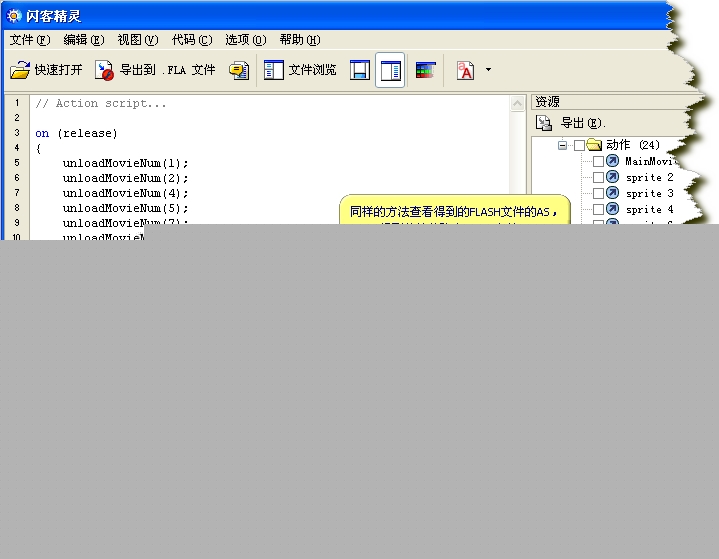Tick the checkbox beside sprite 2
719x559 pixels.
(598, 177)
